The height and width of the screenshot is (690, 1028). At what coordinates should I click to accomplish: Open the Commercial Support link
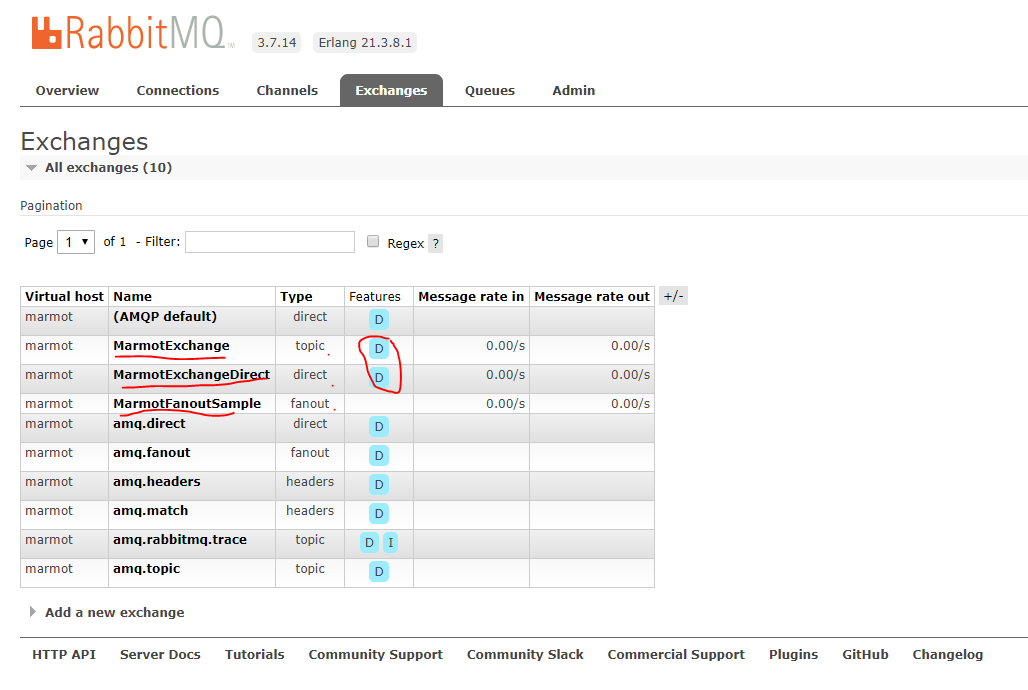[676, 655]
